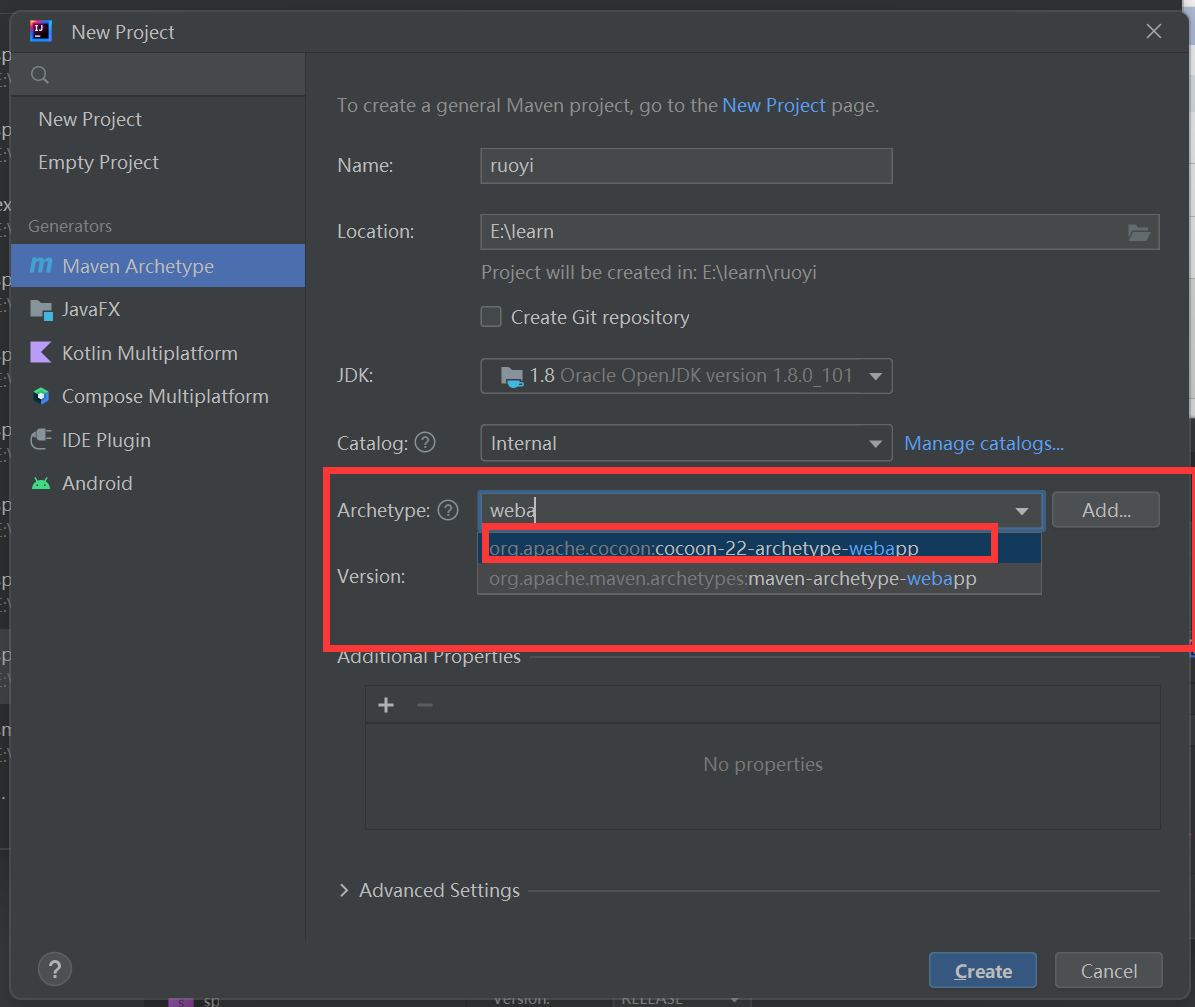Click the search magnifier icon in sidebar
The width and height of the screenshot is (1195, 1007).
pyautogui.click(x=40, y=75)
